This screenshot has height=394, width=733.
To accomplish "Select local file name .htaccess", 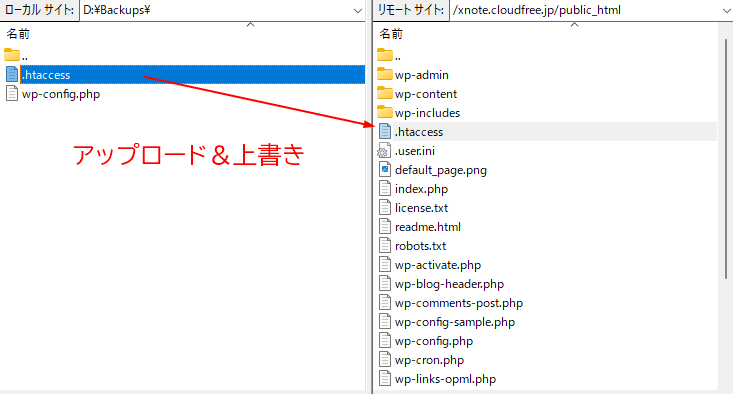I will coord(46,75).
